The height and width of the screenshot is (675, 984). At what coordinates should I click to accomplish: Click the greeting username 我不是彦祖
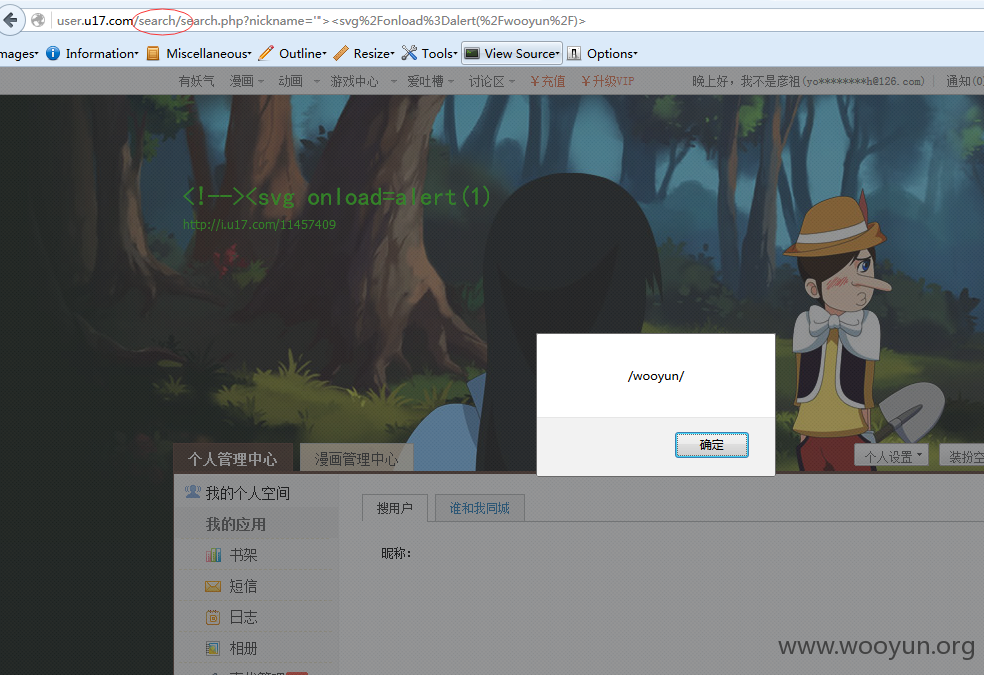click(x=770, y=81)
